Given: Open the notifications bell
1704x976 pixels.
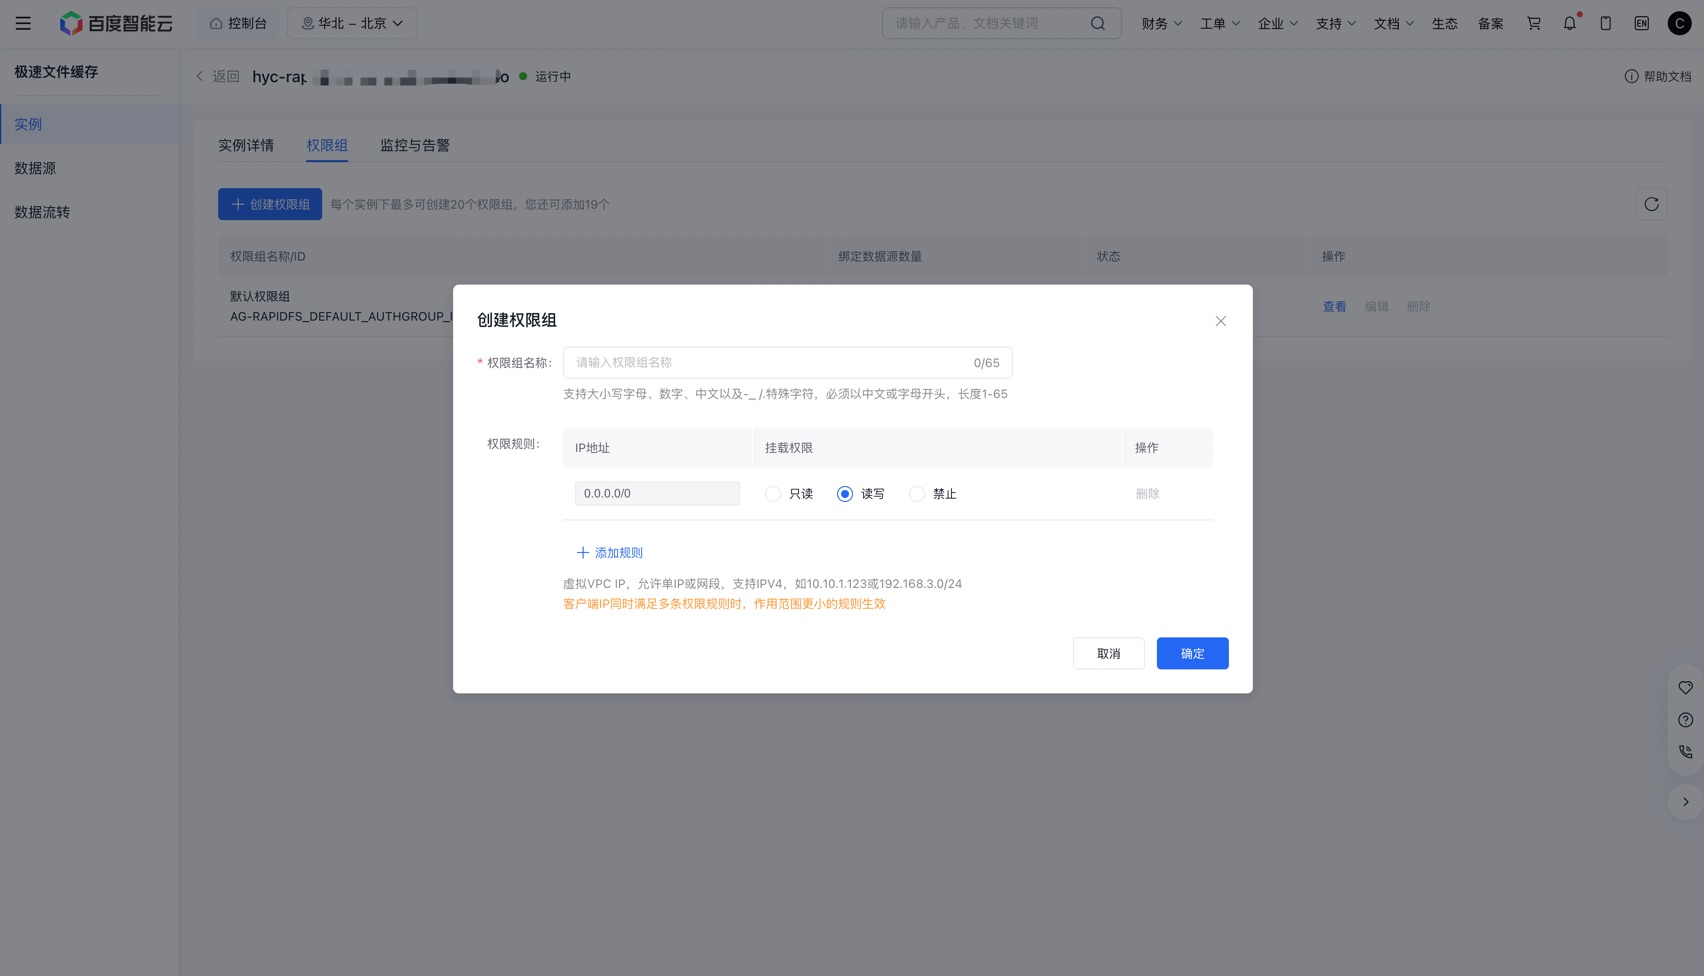Looking at the screenshot, I should (x=1569, y=23).
